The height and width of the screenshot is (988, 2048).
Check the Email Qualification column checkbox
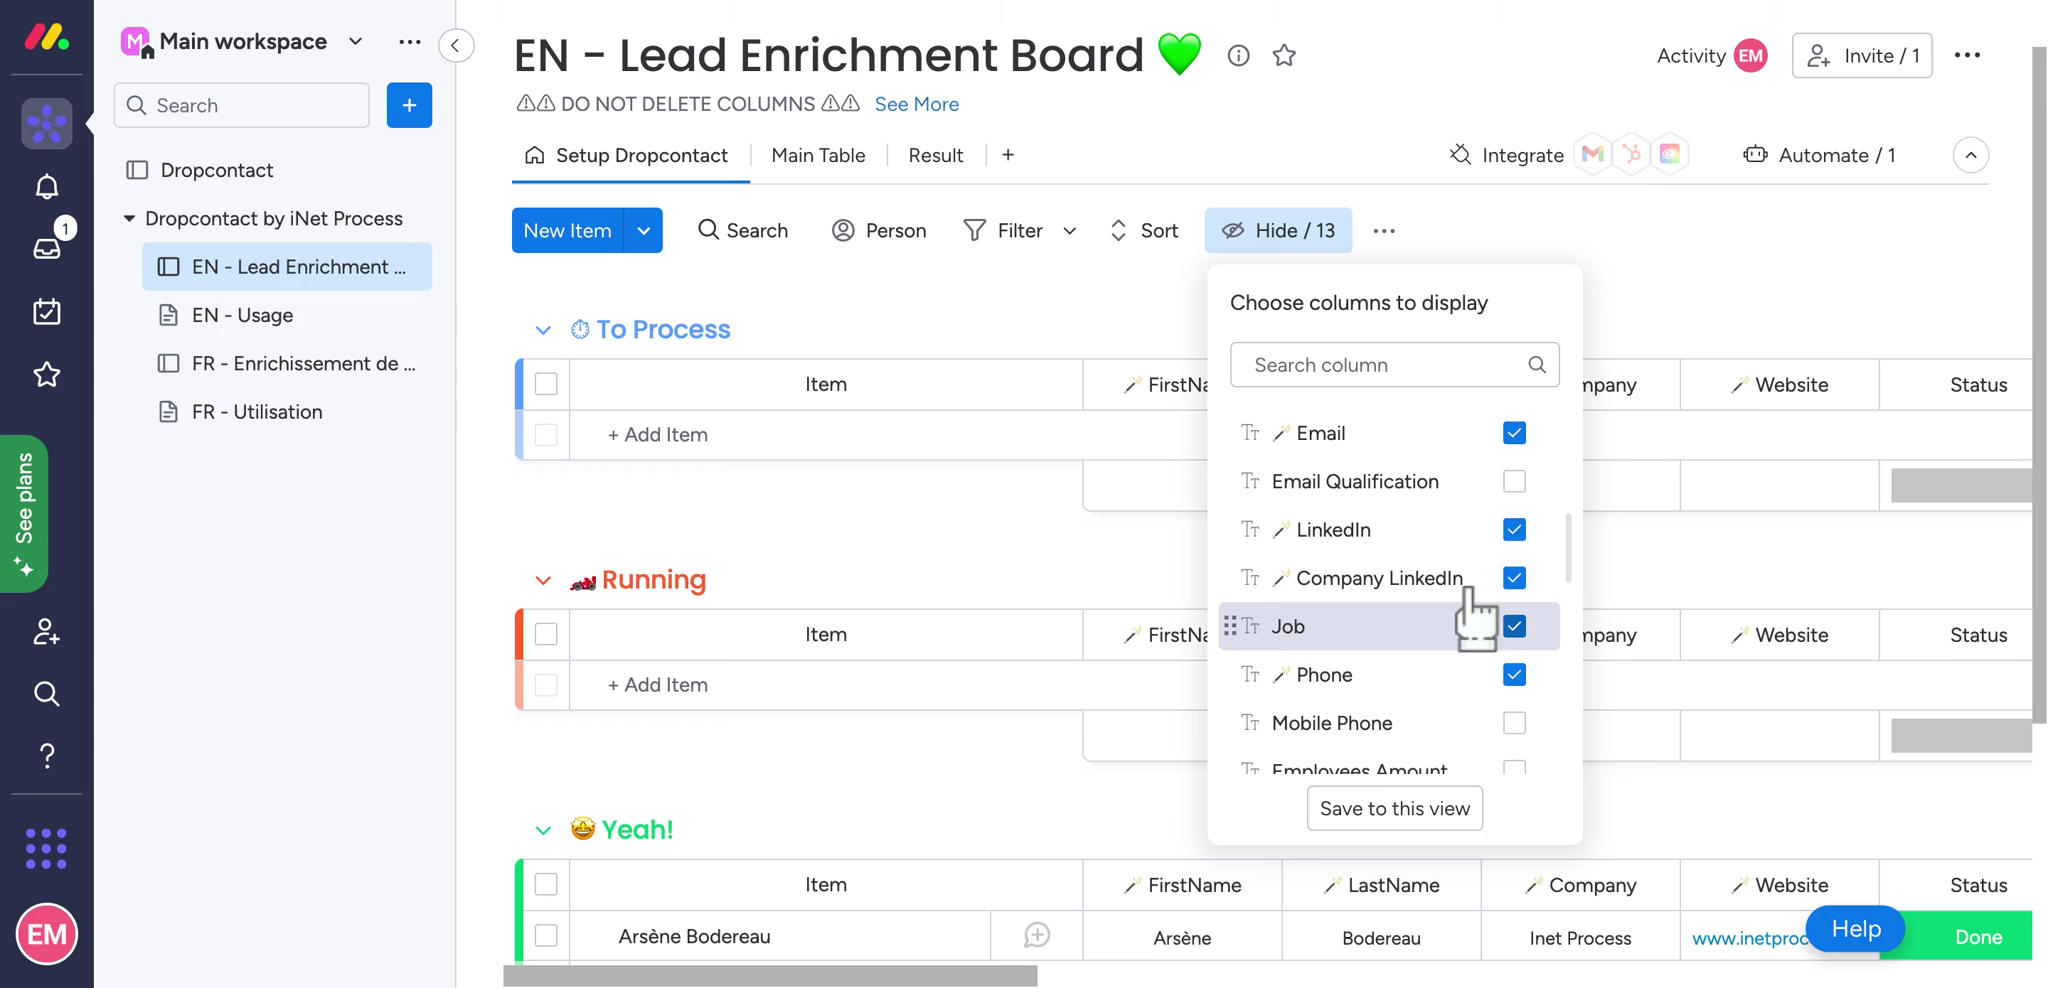(1514, 481)
